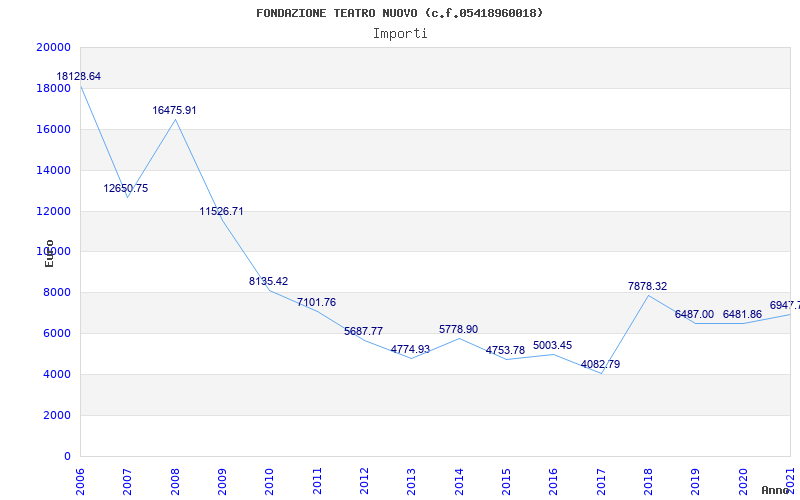
Task: Select the 11526.71 data label
Action: pyautogui.click(x=221, y=211)
